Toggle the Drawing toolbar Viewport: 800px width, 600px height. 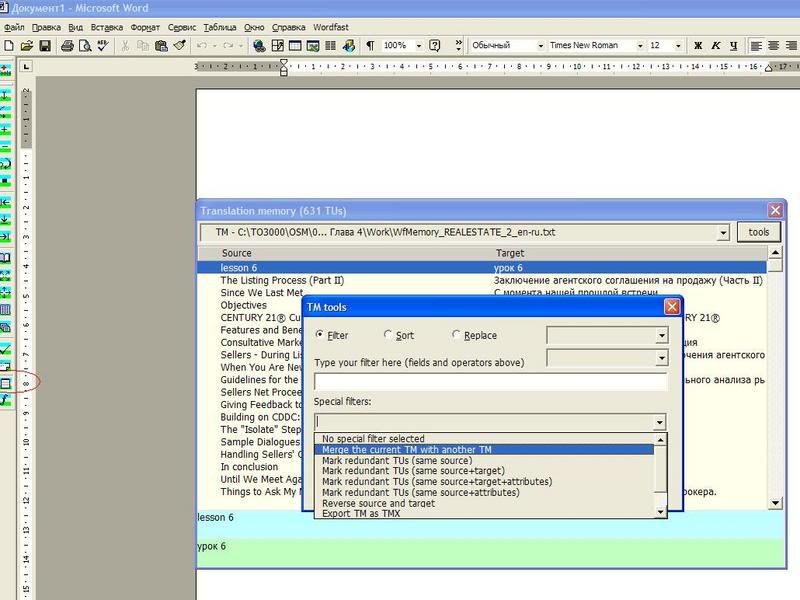(x=349, y=46)
